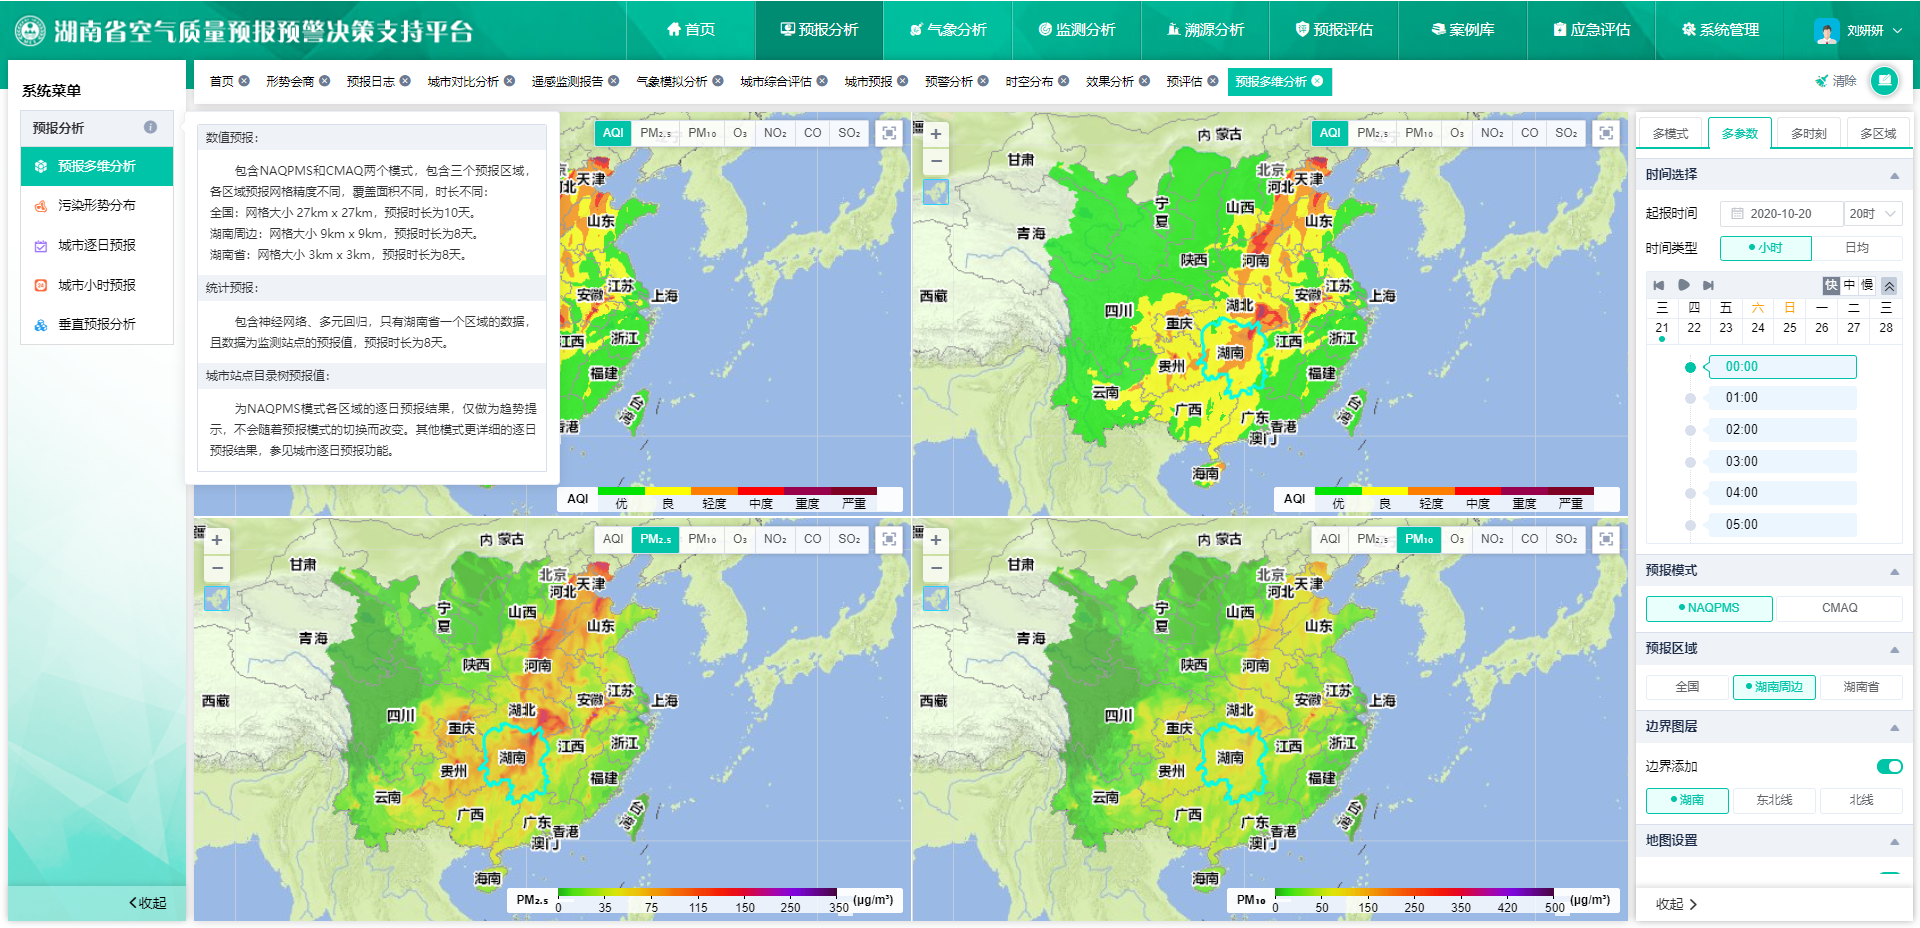Click the play button in the time player
The height and width of the screenshot is (928, 1920).
(x=1683, y=285)
